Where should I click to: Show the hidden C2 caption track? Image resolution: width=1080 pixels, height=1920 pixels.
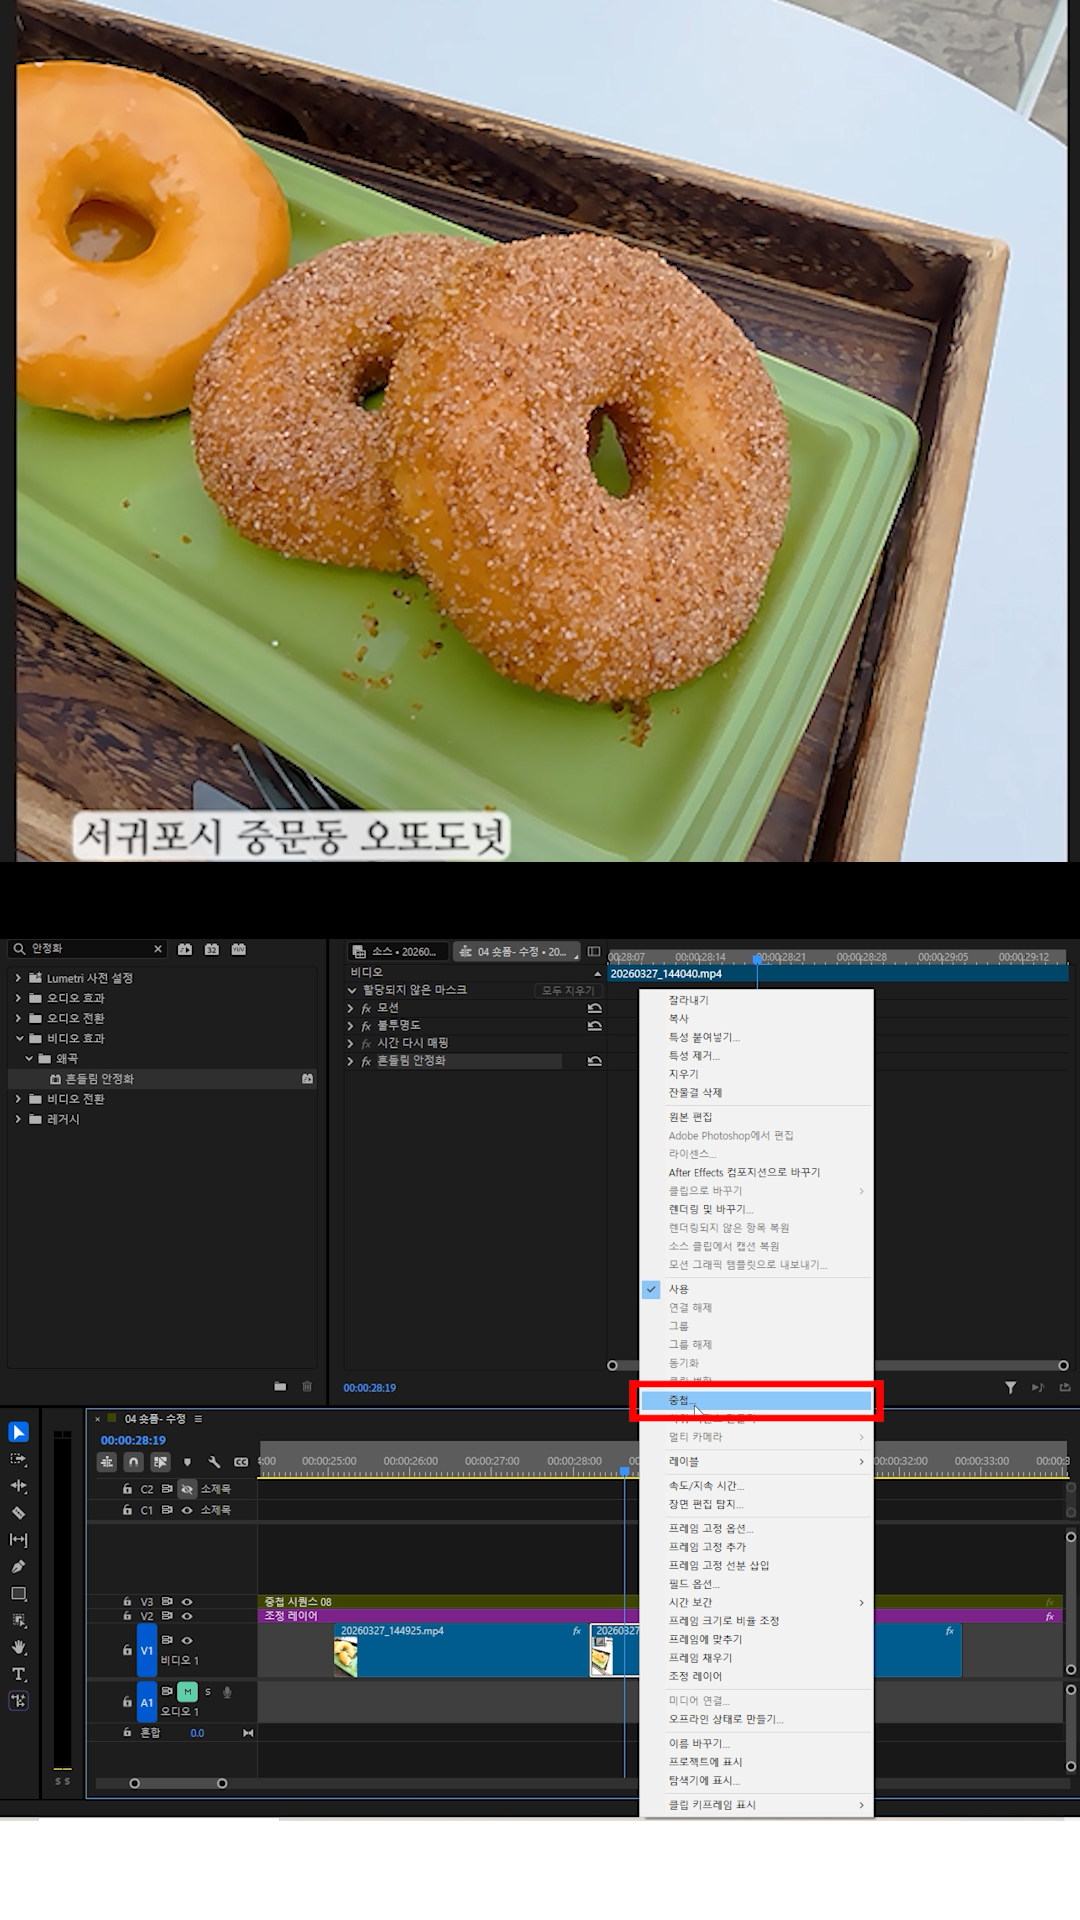(x=187, y=1489)
